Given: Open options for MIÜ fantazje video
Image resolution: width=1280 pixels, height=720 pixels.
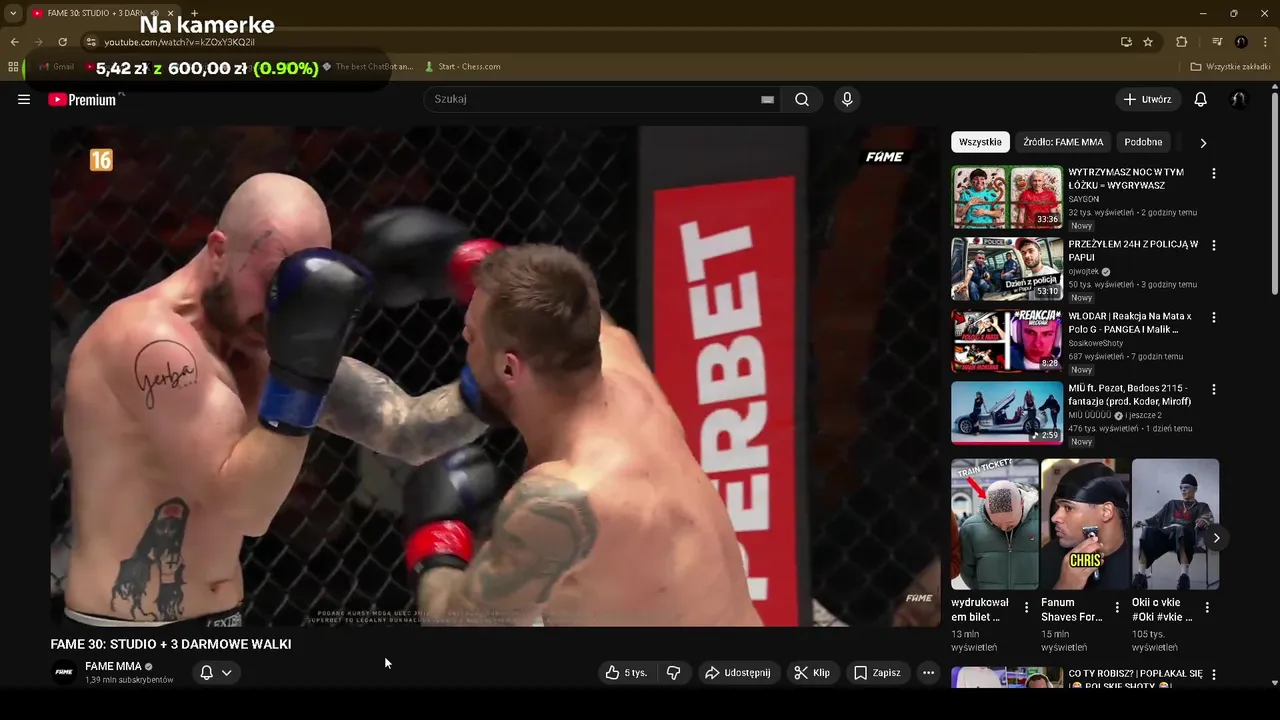Looking at the screenshot, I should point(1214,389).
